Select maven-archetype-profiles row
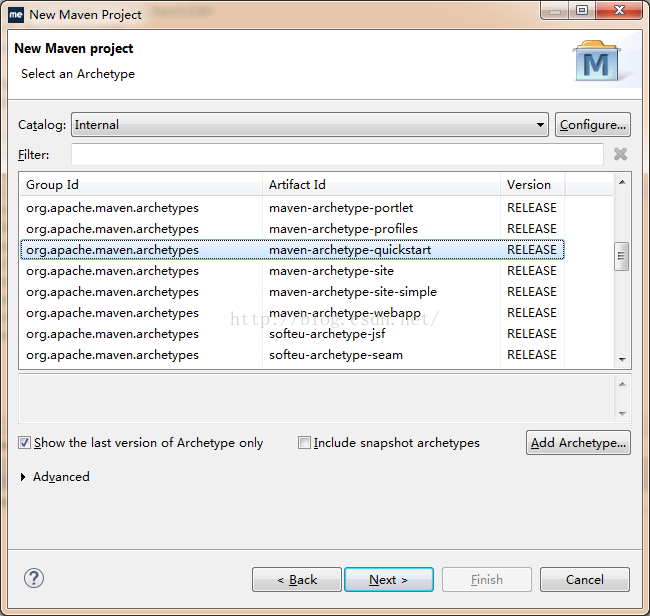This screenshot has height=616, width=650. (x=292, y=229)
